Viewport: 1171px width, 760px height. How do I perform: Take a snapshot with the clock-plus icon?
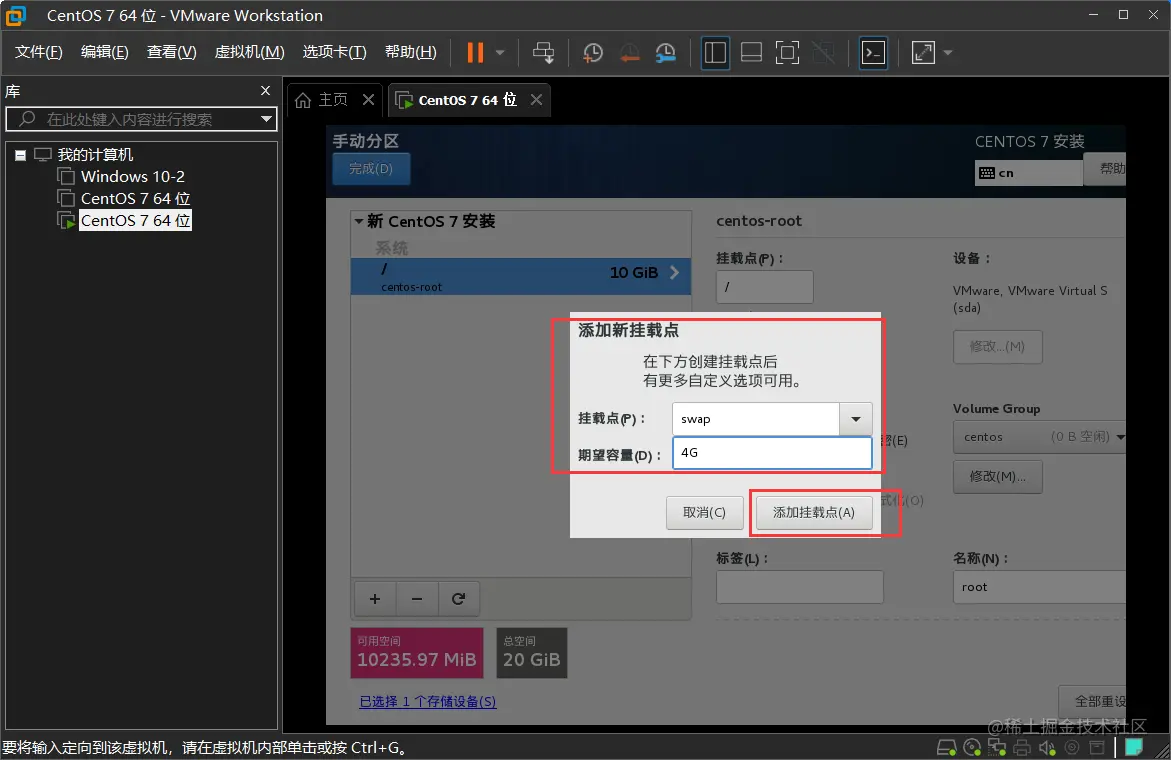tap(593, 52)
